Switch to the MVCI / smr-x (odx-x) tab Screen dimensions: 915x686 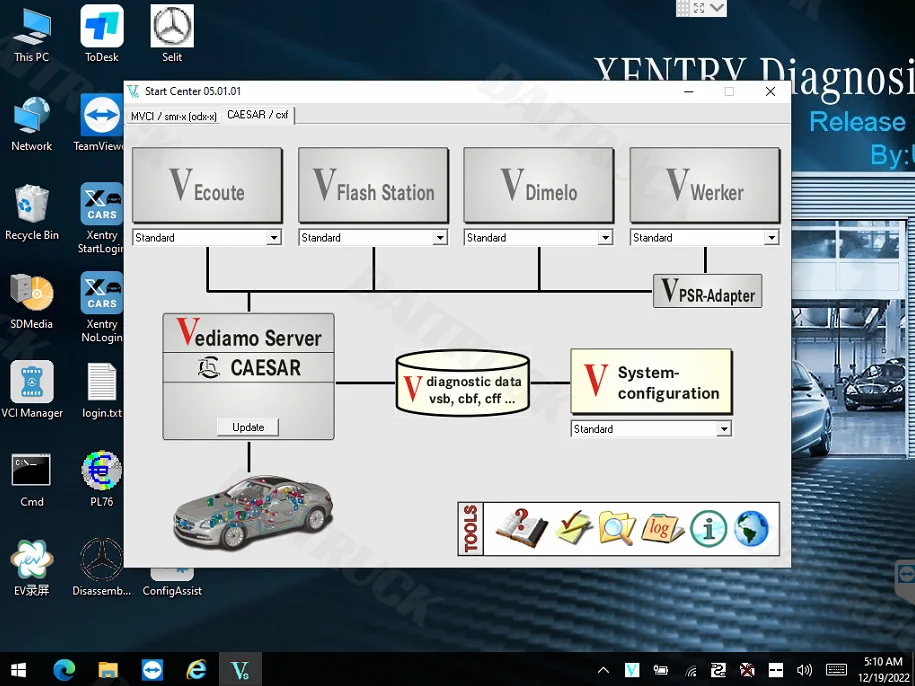173,116
